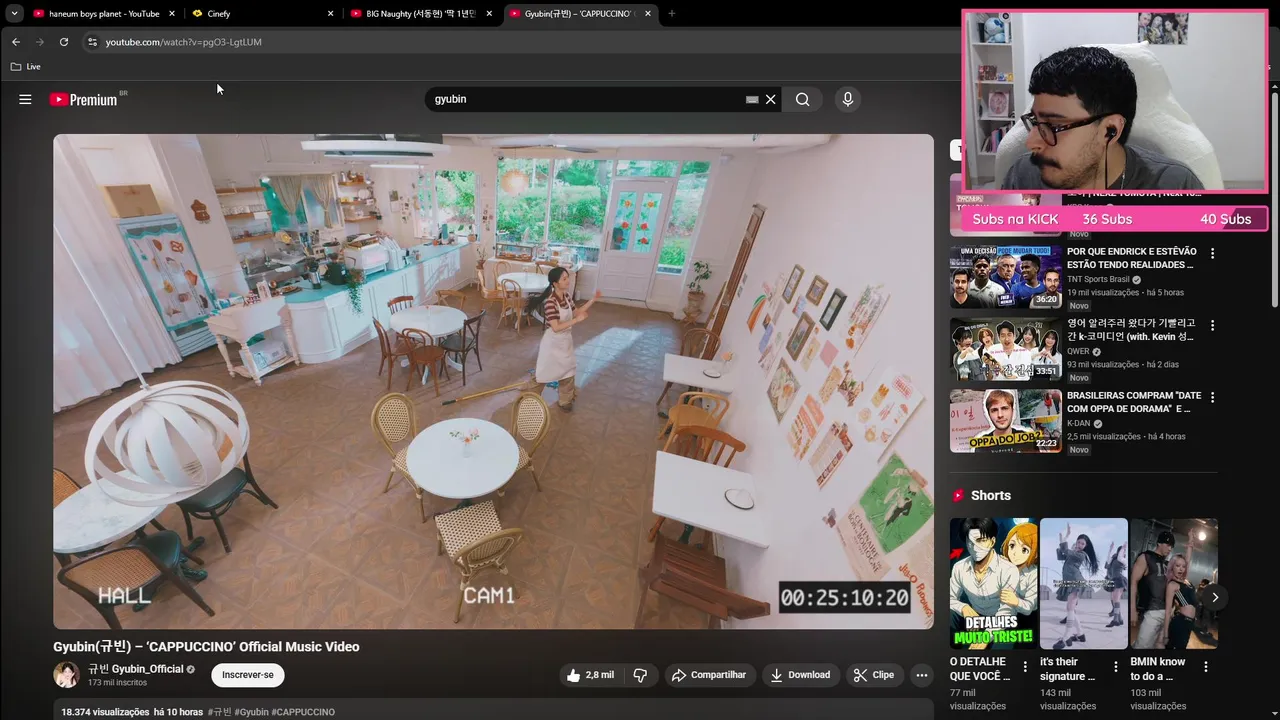Open the it's their signature short
This screenshot has width=1280, height=720.
click(1084, 584)
